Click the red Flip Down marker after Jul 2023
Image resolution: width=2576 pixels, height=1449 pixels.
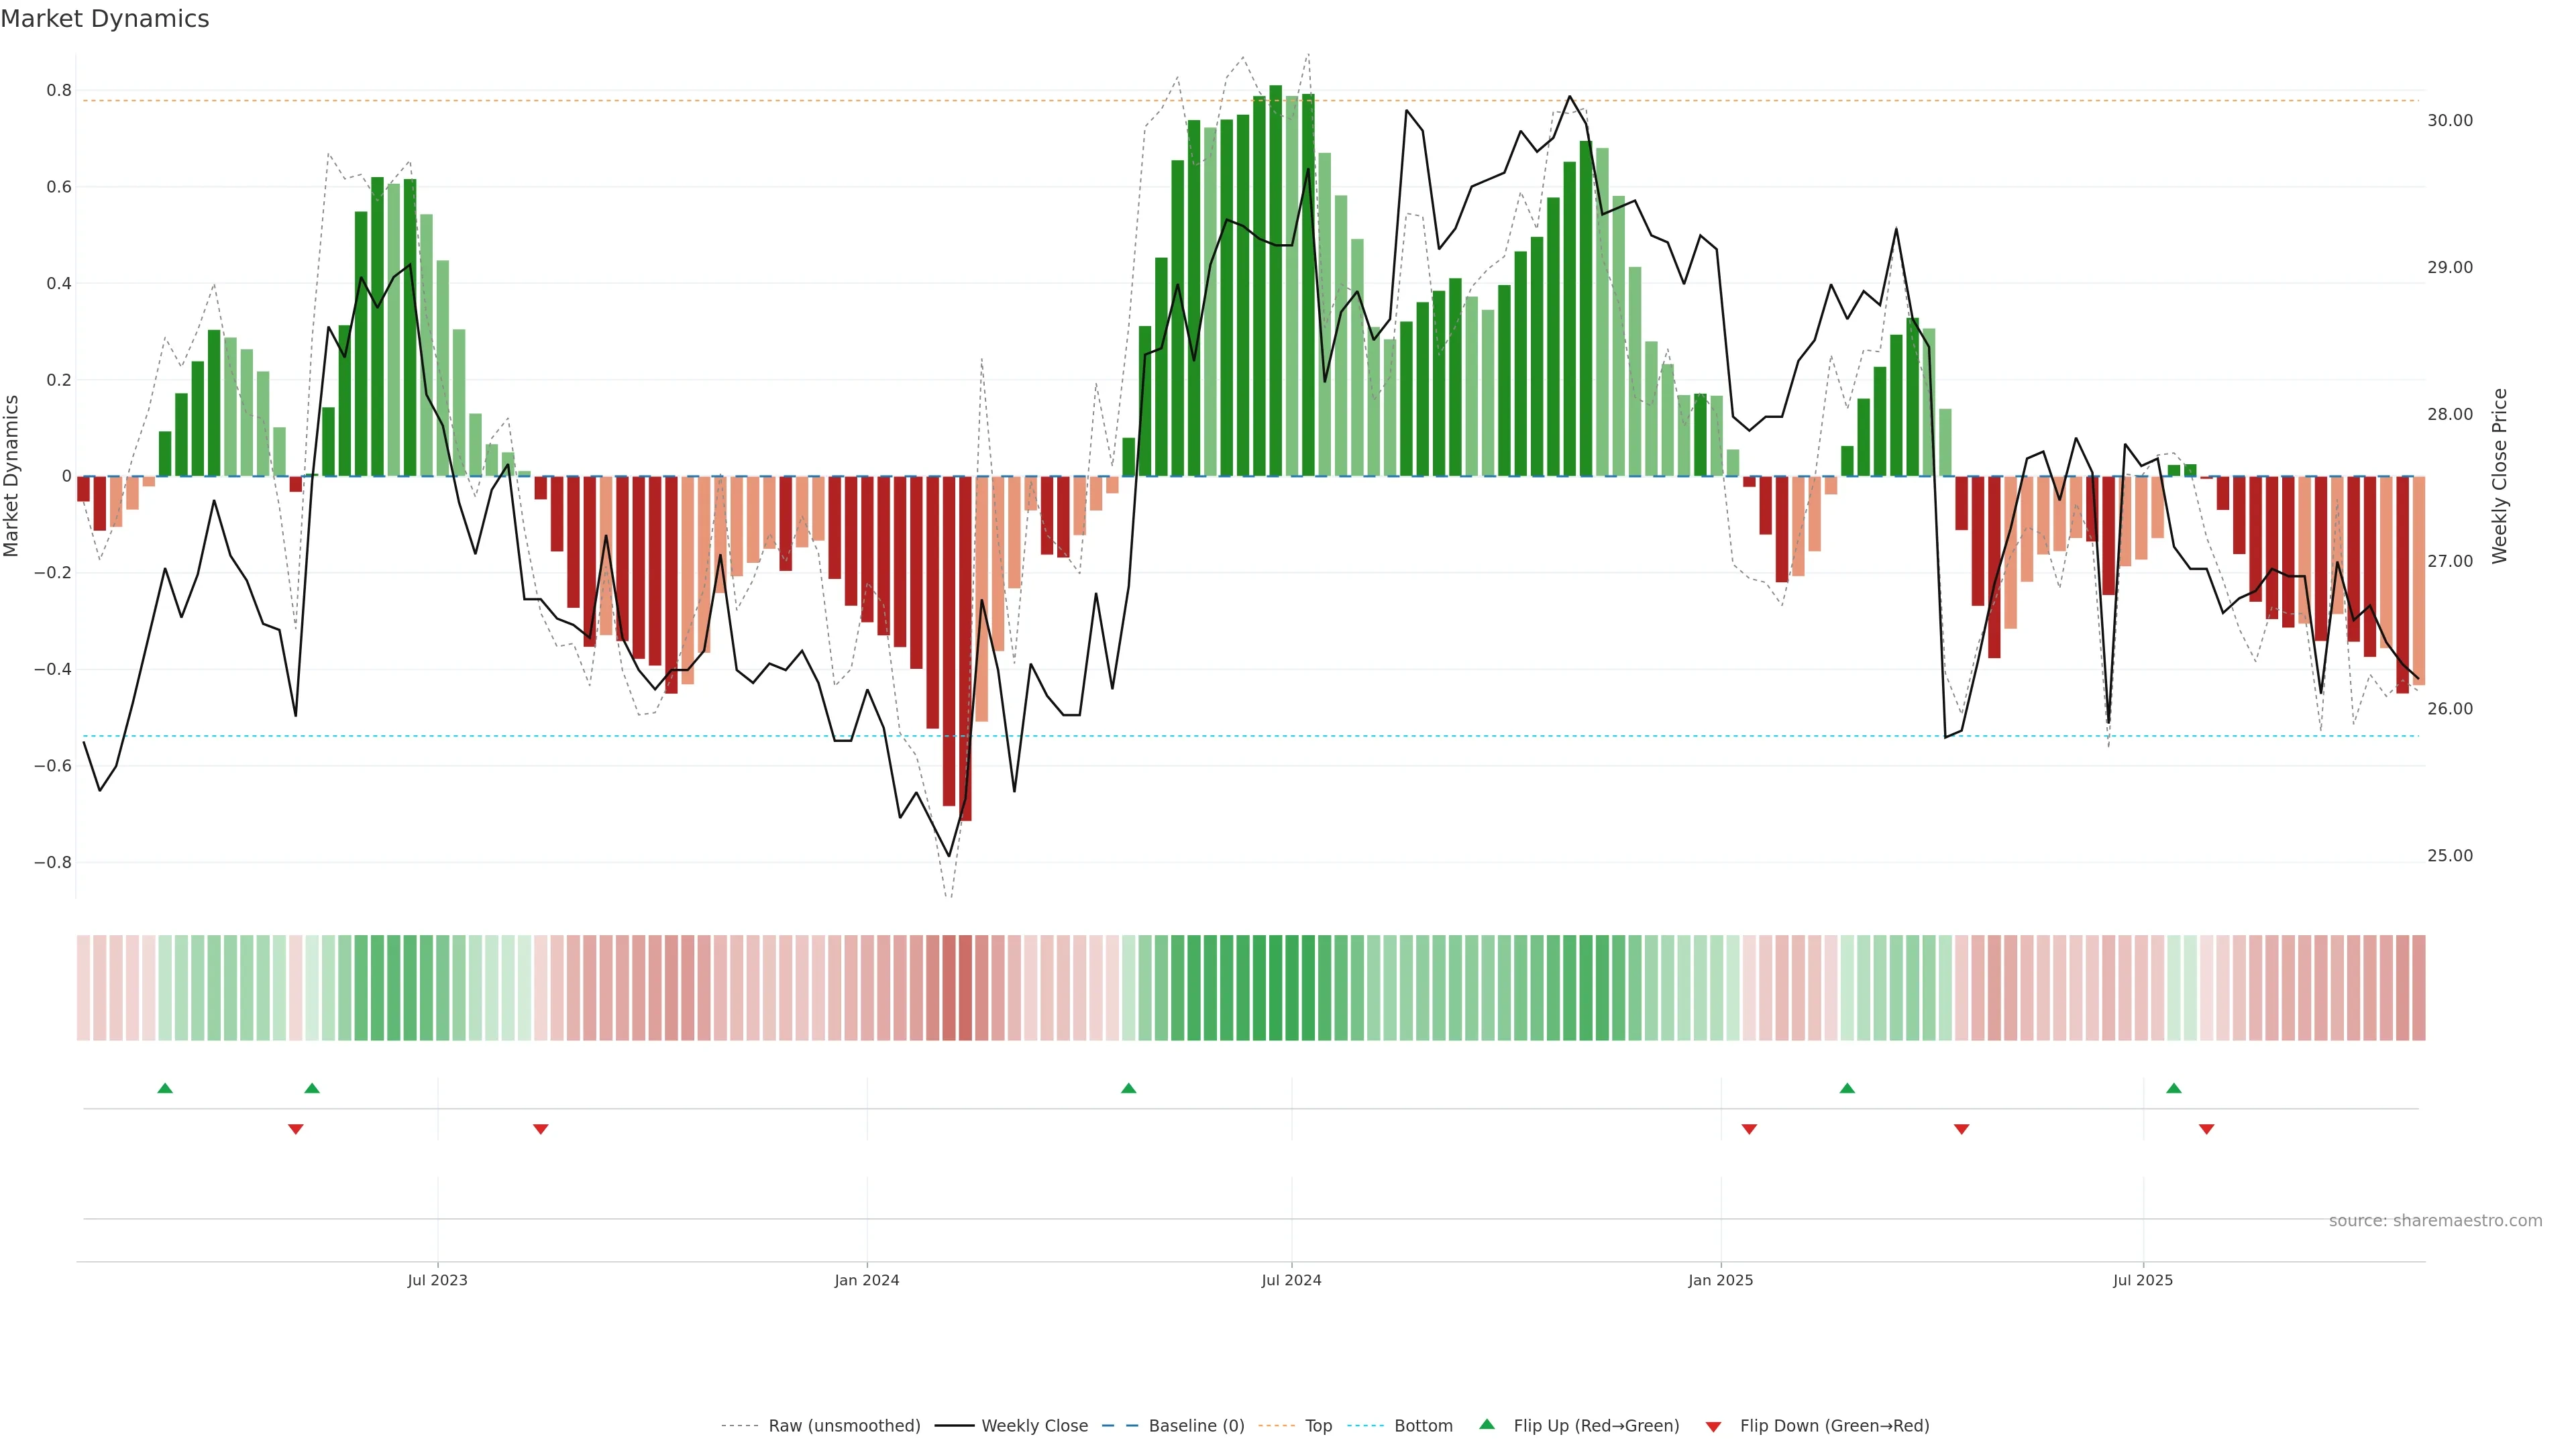(x=541, y=1129)
